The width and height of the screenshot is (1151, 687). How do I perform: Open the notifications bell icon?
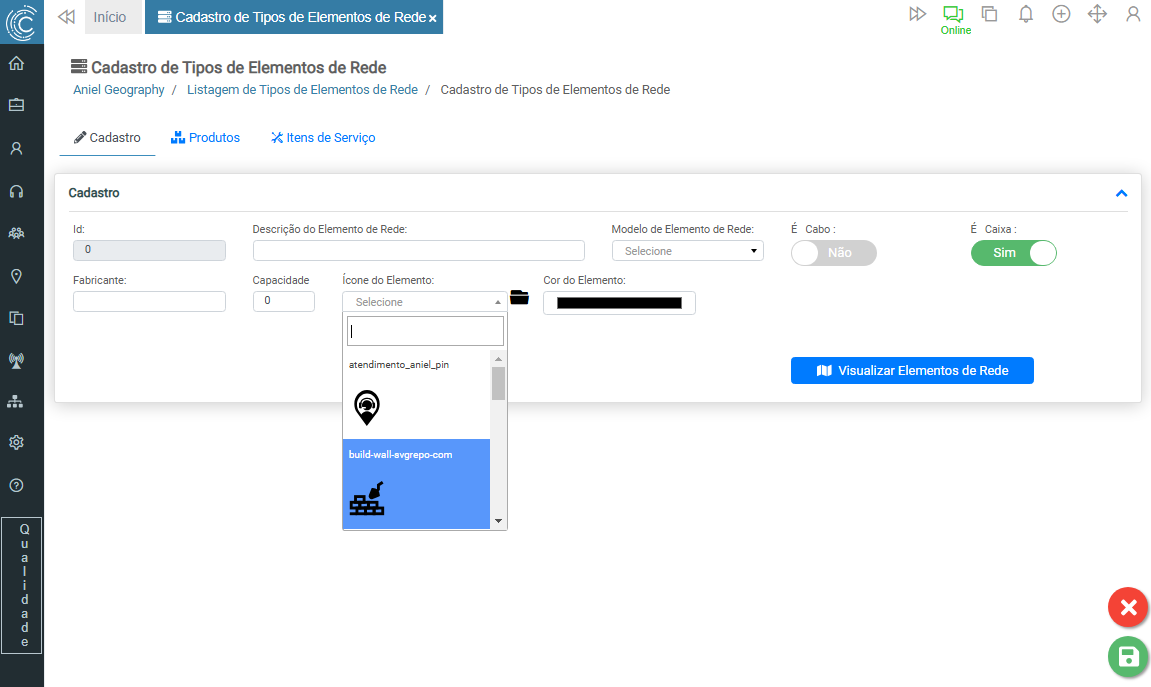1025,14
